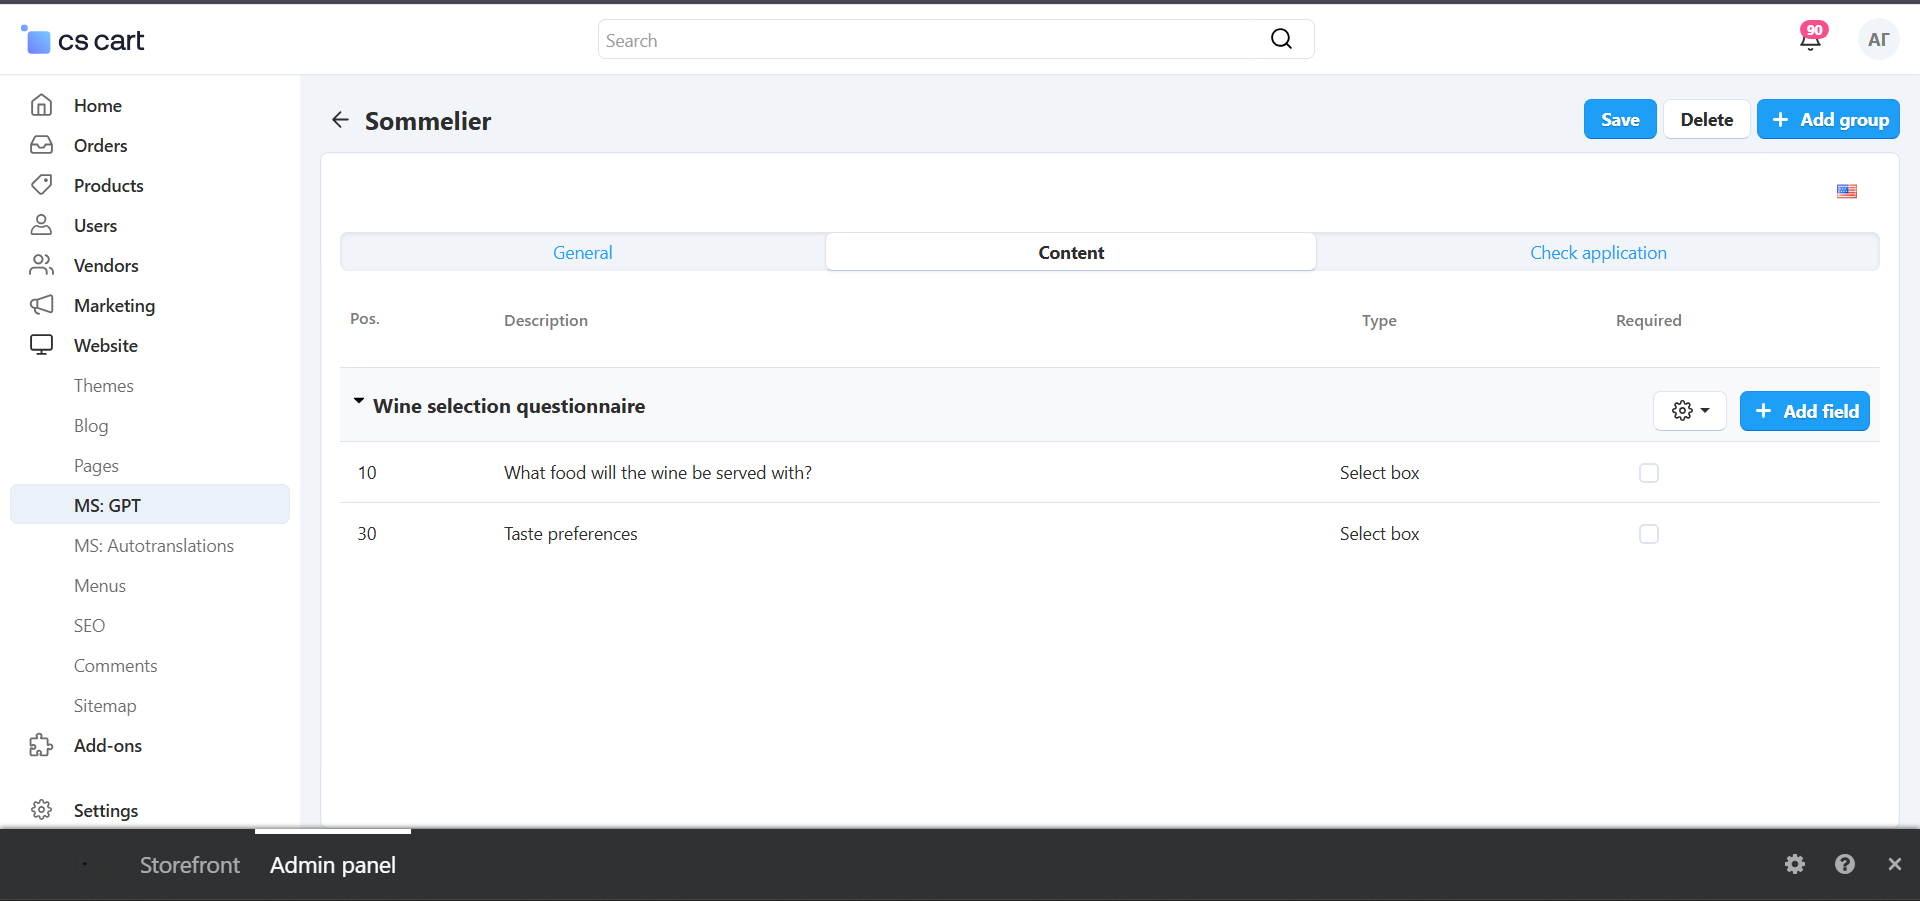Click the search magnifier icon
The width and height of the screenshot is (1920, 901).
[x=1281, y=39]
